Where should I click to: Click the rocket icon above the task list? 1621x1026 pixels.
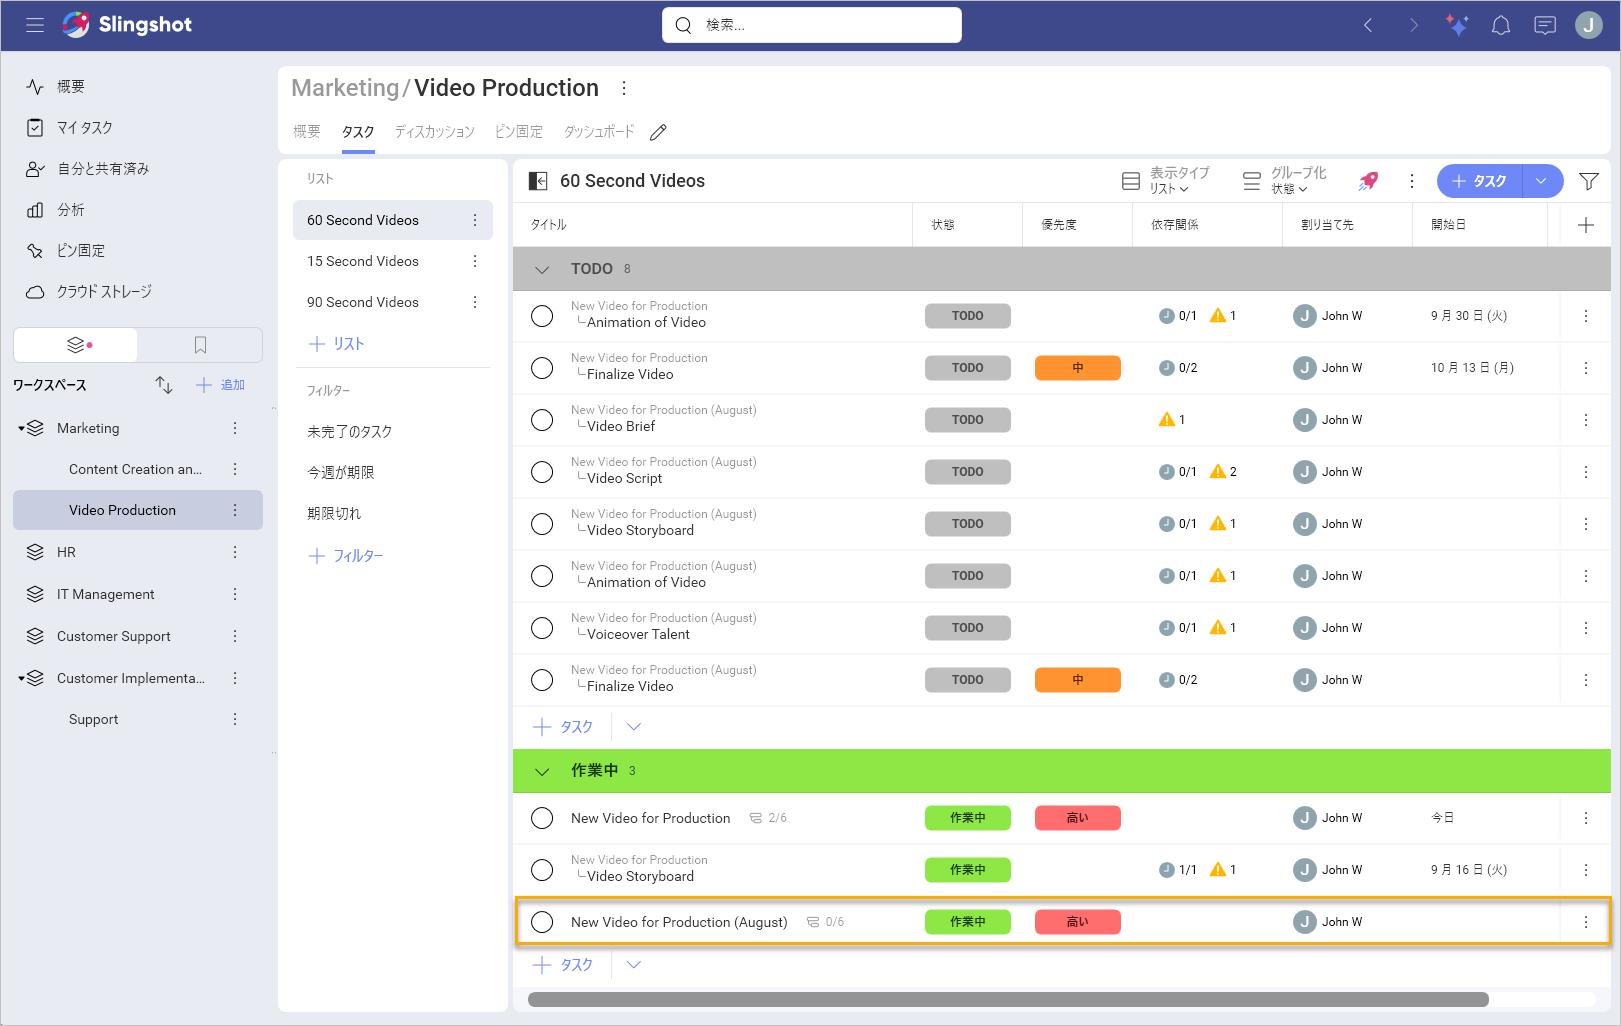click(1367, 181)
